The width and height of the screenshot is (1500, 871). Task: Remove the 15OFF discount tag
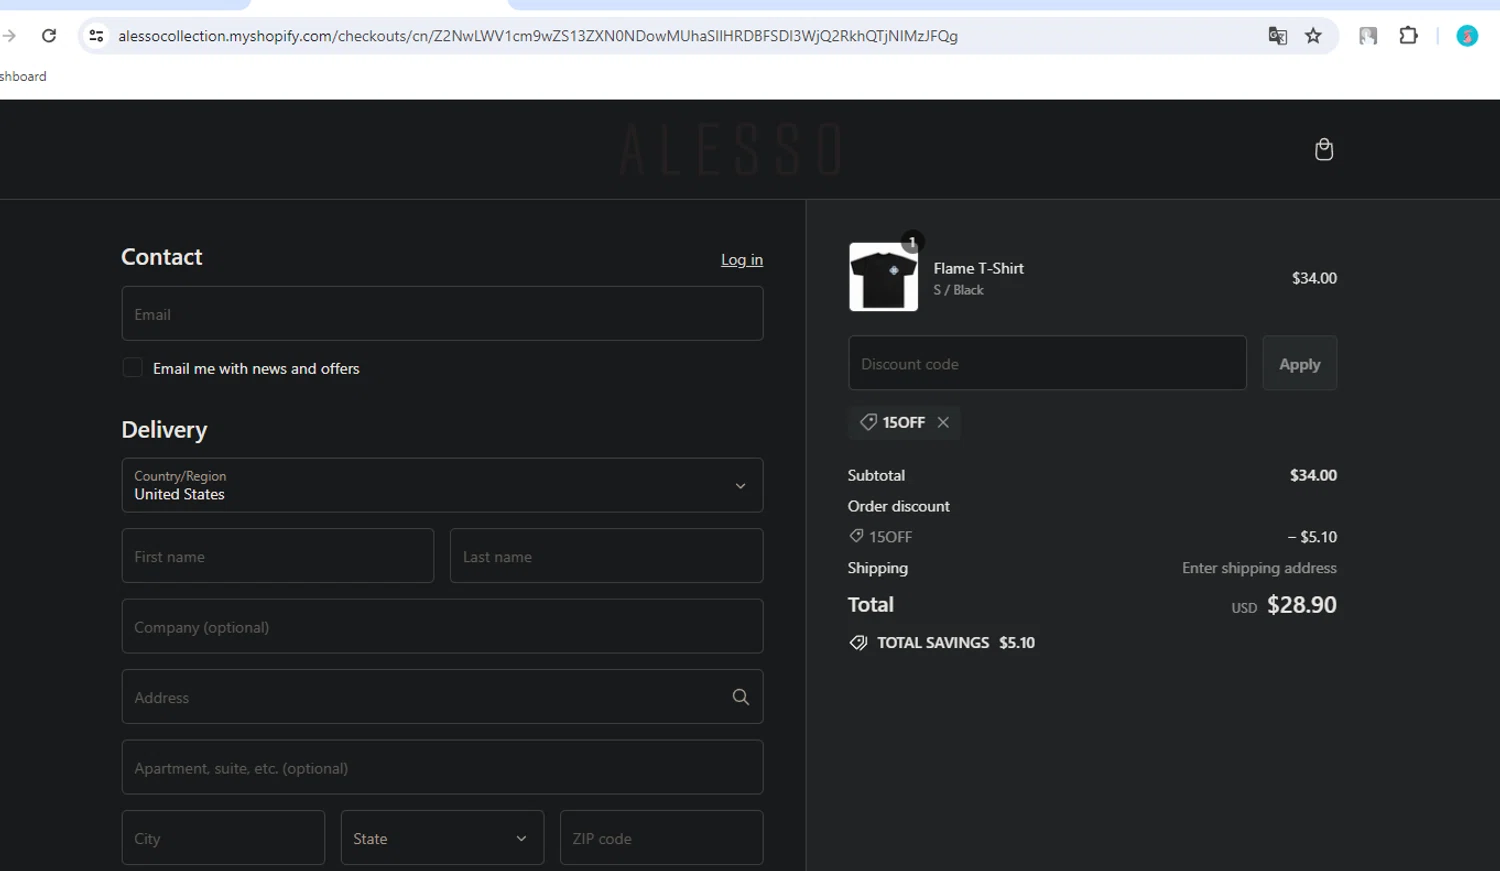point(943,422)
